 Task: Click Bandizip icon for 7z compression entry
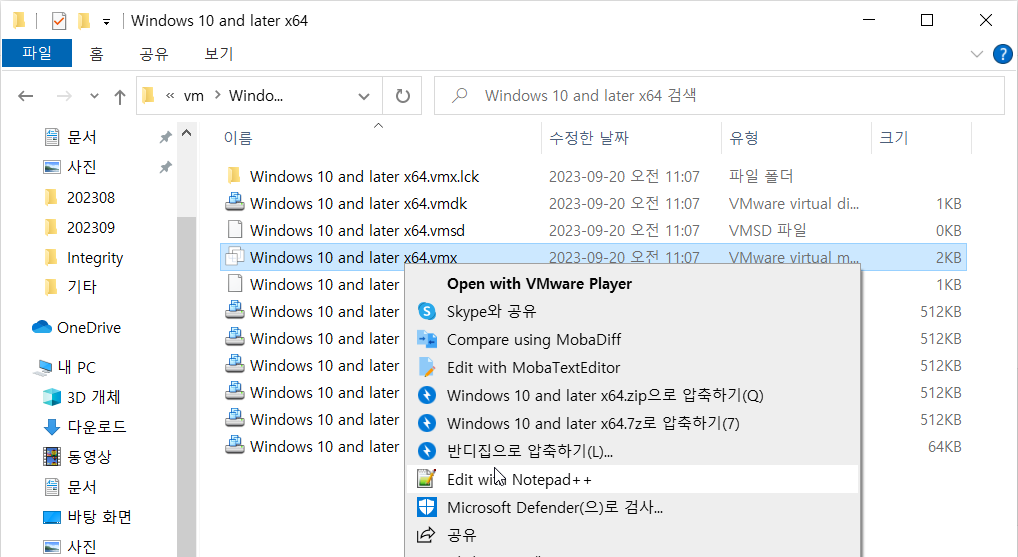427,423
